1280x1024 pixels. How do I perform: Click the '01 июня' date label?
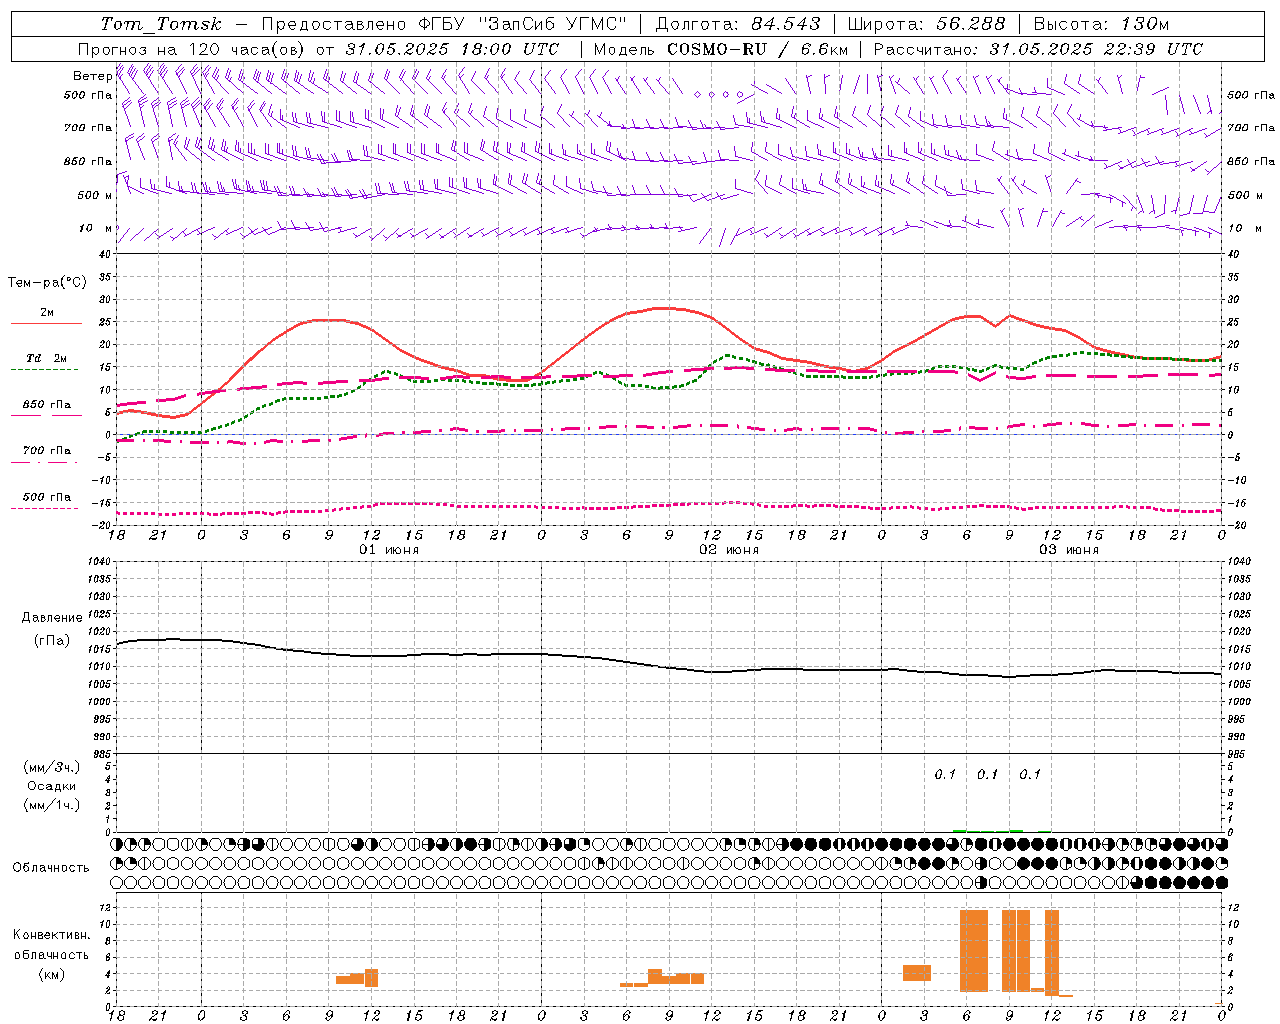(x=389, y=550)
